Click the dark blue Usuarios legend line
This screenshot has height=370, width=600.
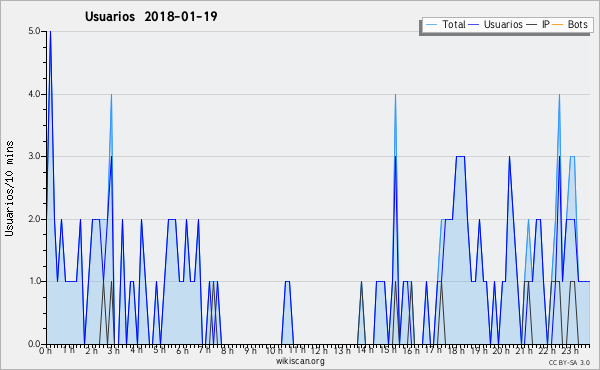pyautogui.click(x=474, y=24)
